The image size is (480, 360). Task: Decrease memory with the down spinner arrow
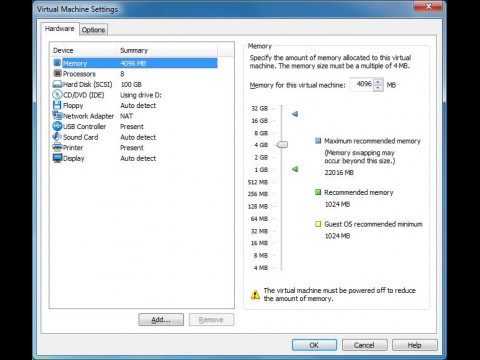378,88
